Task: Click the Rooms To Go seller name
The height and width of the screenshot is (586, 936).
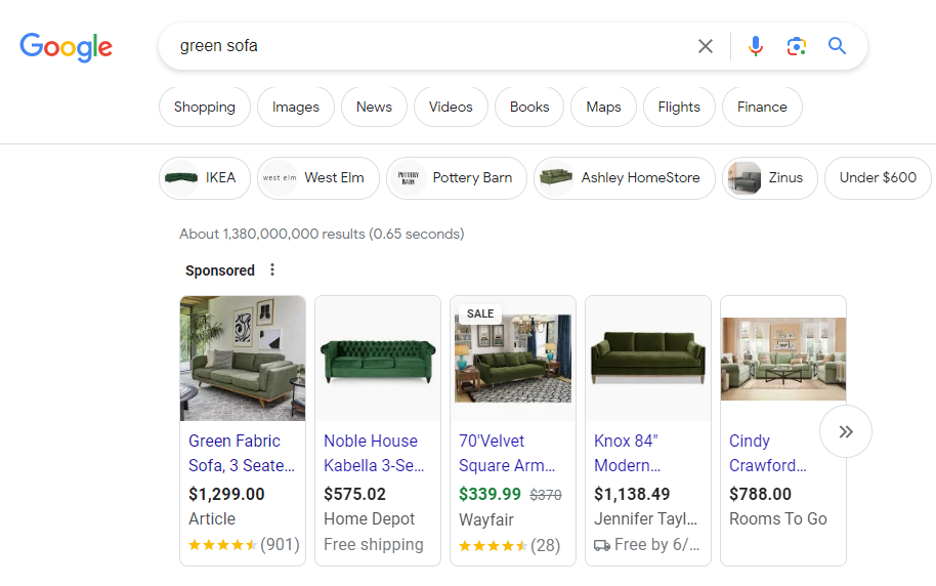Action: click(x=778, y=519)
